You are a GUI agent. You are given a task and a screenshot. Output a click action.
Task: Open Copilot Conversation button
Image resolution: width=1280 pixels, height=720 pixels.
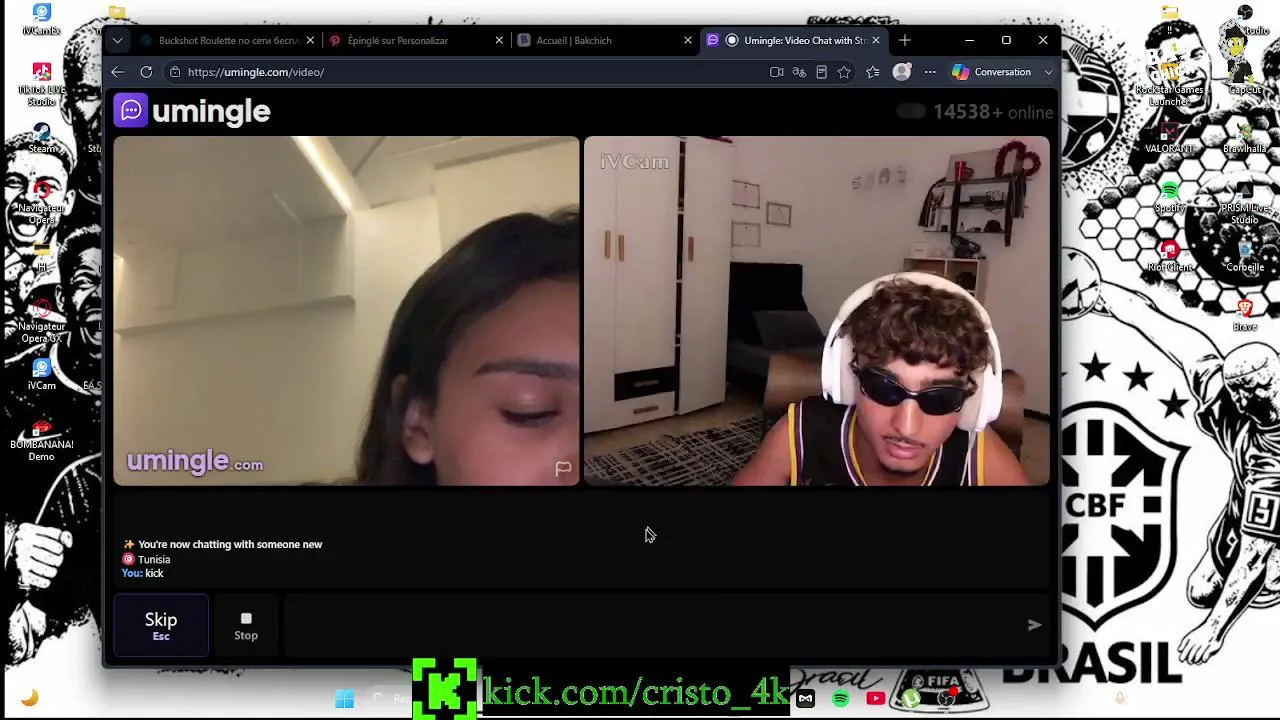(992, 72)
